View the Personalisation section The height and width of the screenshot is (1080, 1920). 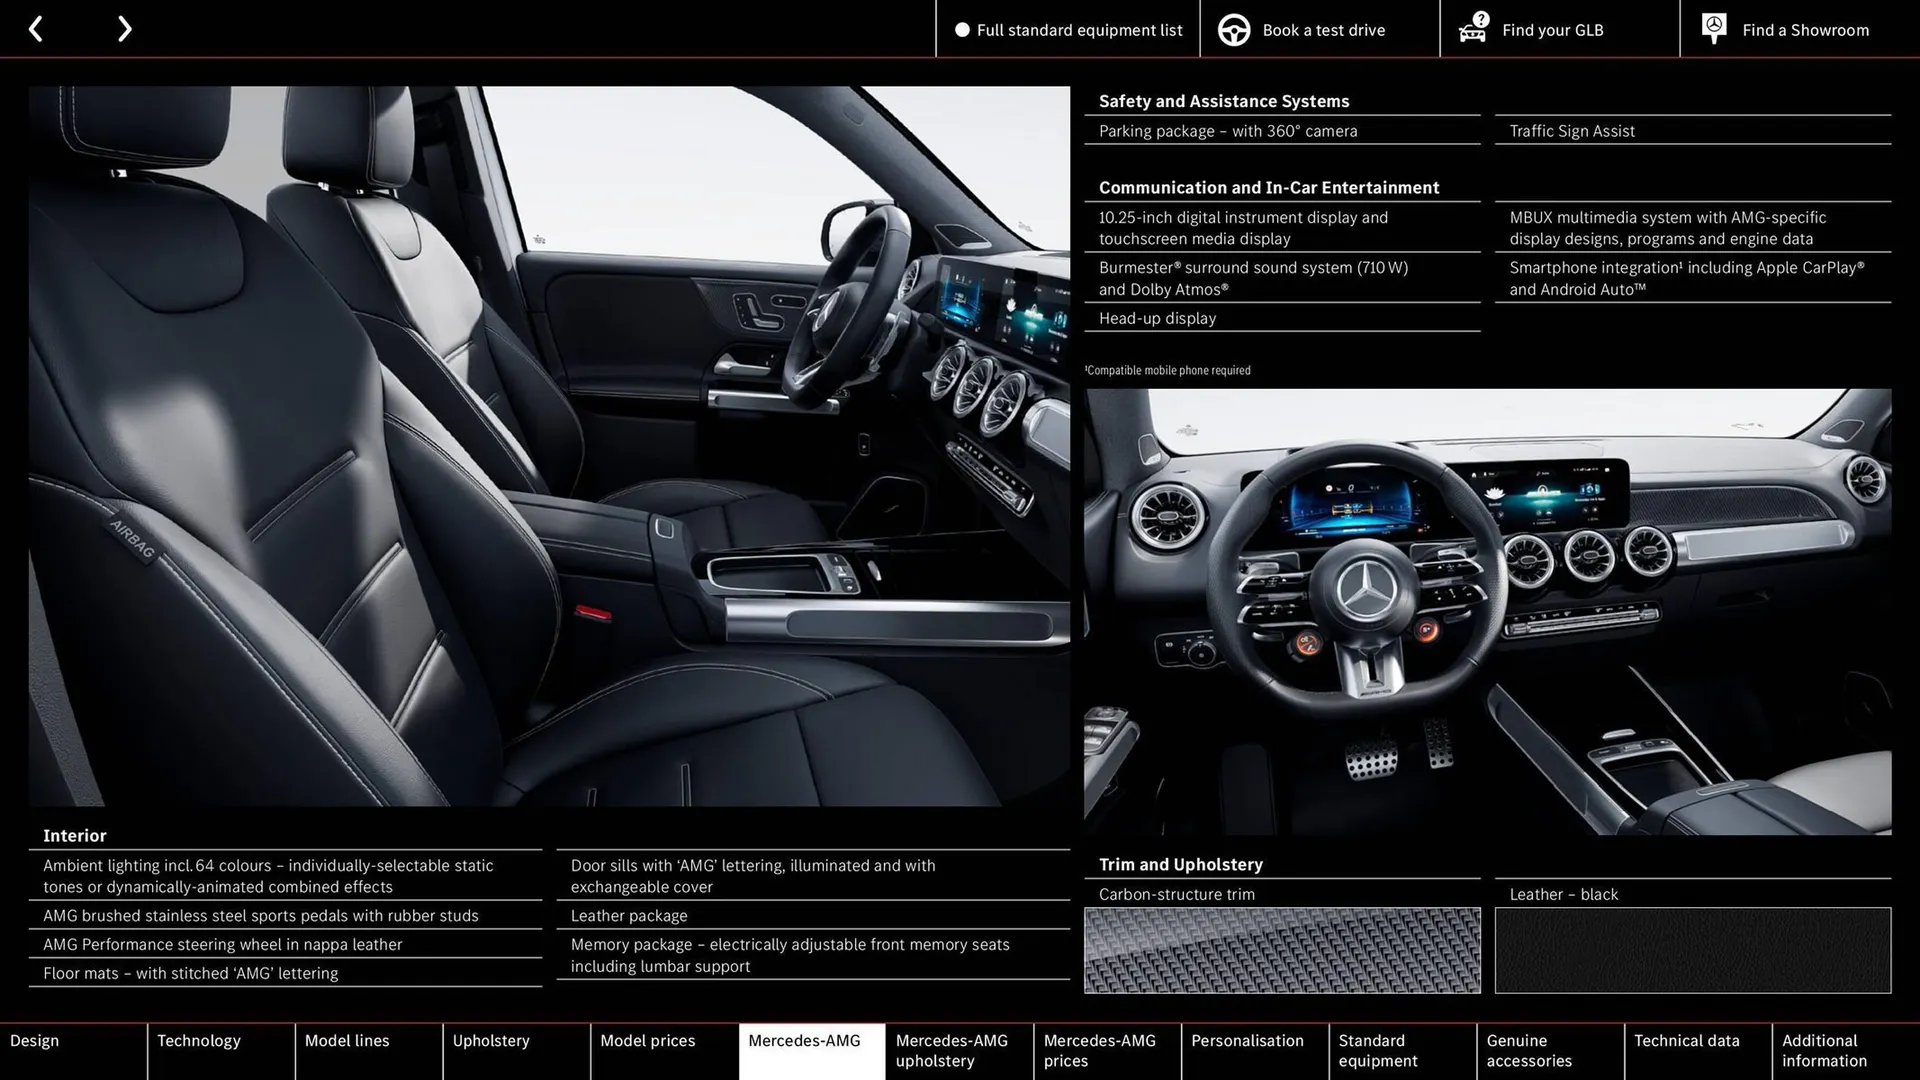(x=1249, y=1050)
